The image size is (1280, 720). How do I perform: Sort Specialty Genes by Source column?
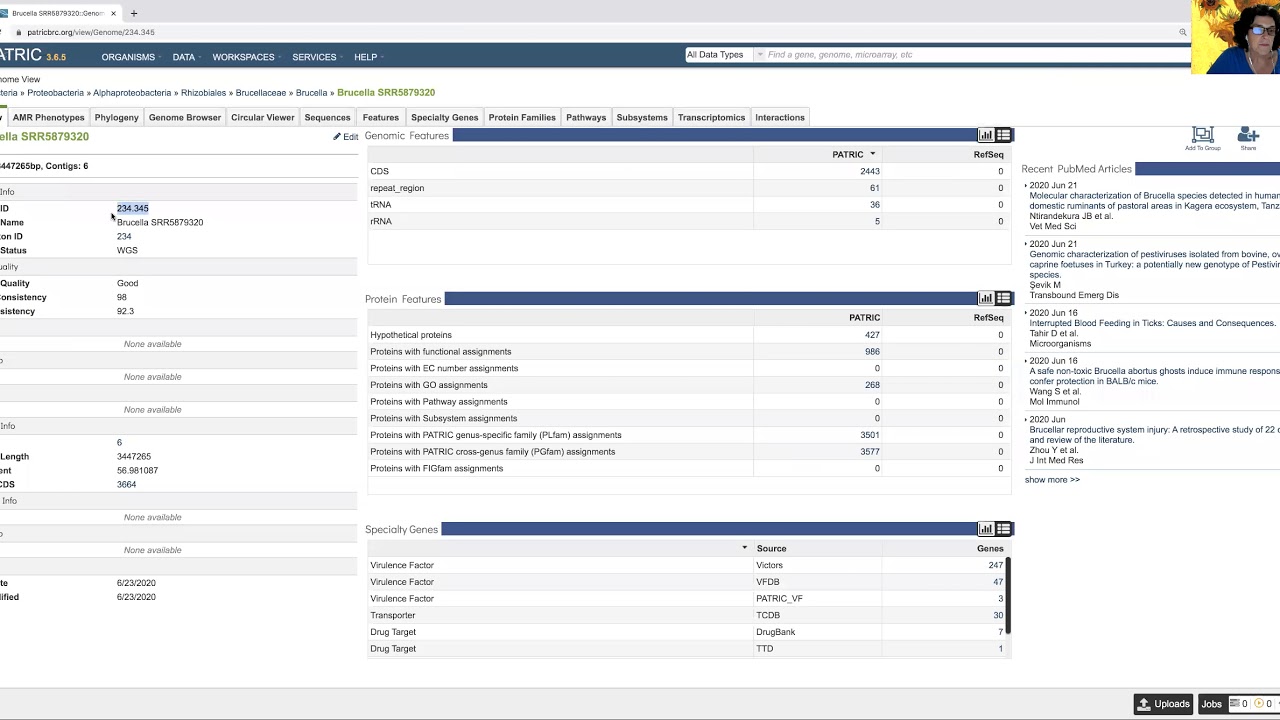click(x=771, y=548)
